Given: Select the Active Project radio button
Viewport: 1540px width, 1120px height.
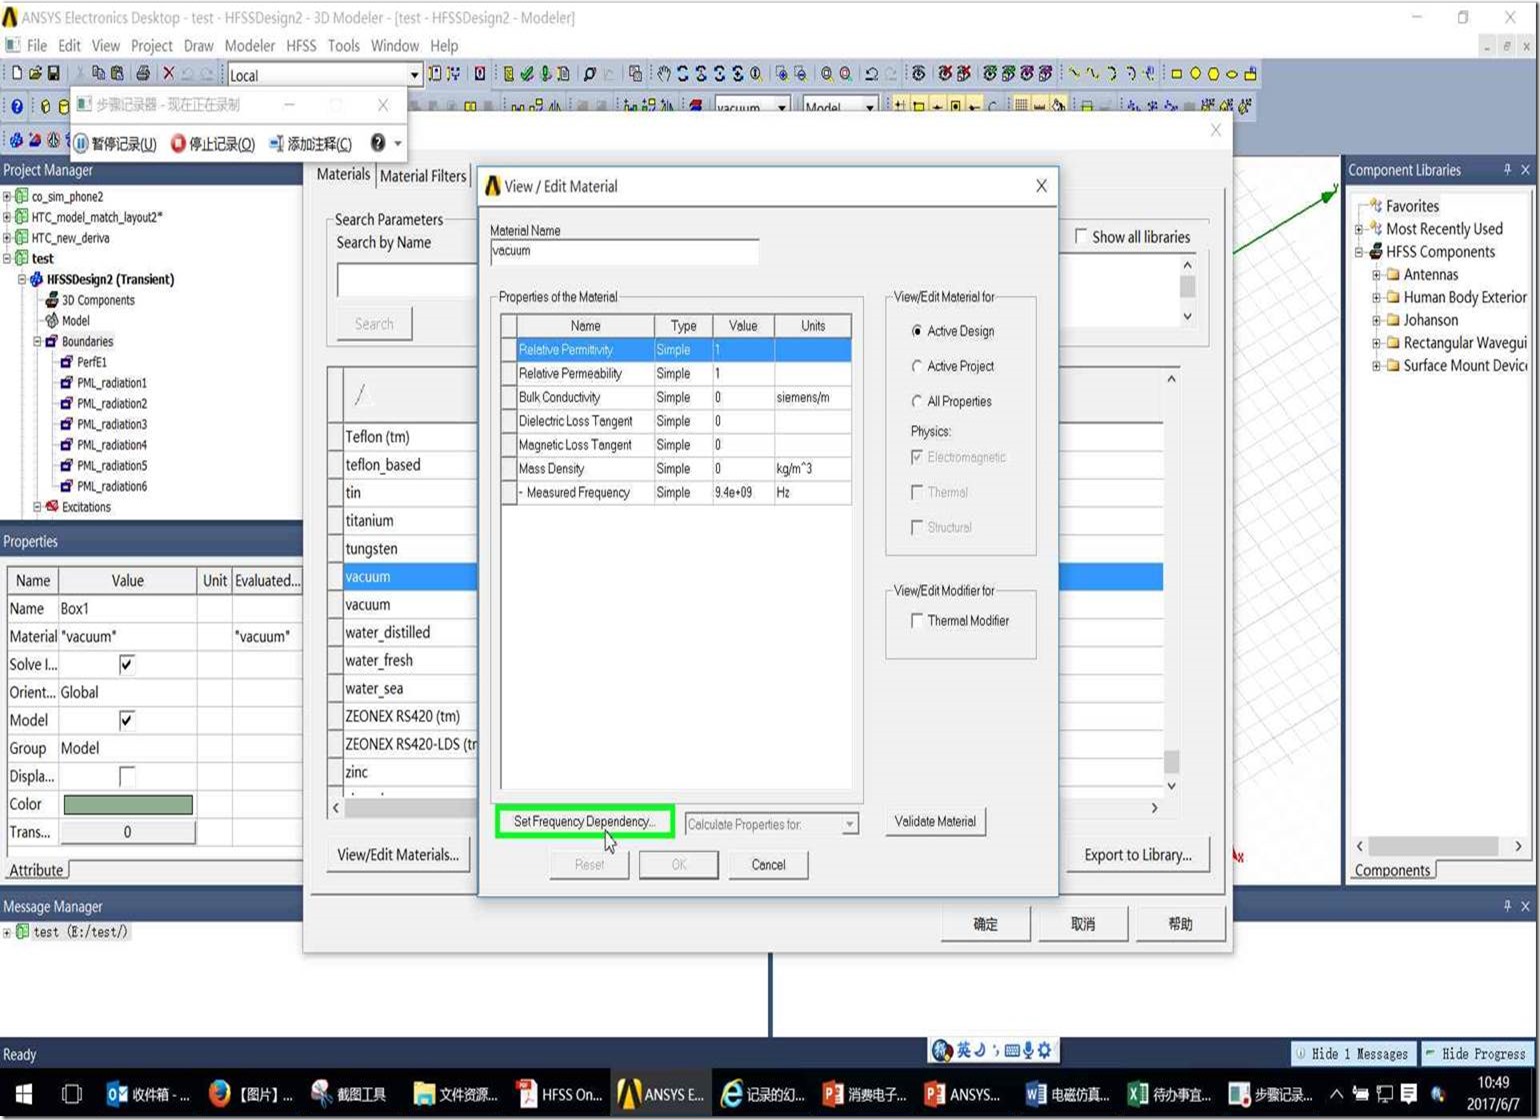Looking at the screenshot, I should (917, 366).
